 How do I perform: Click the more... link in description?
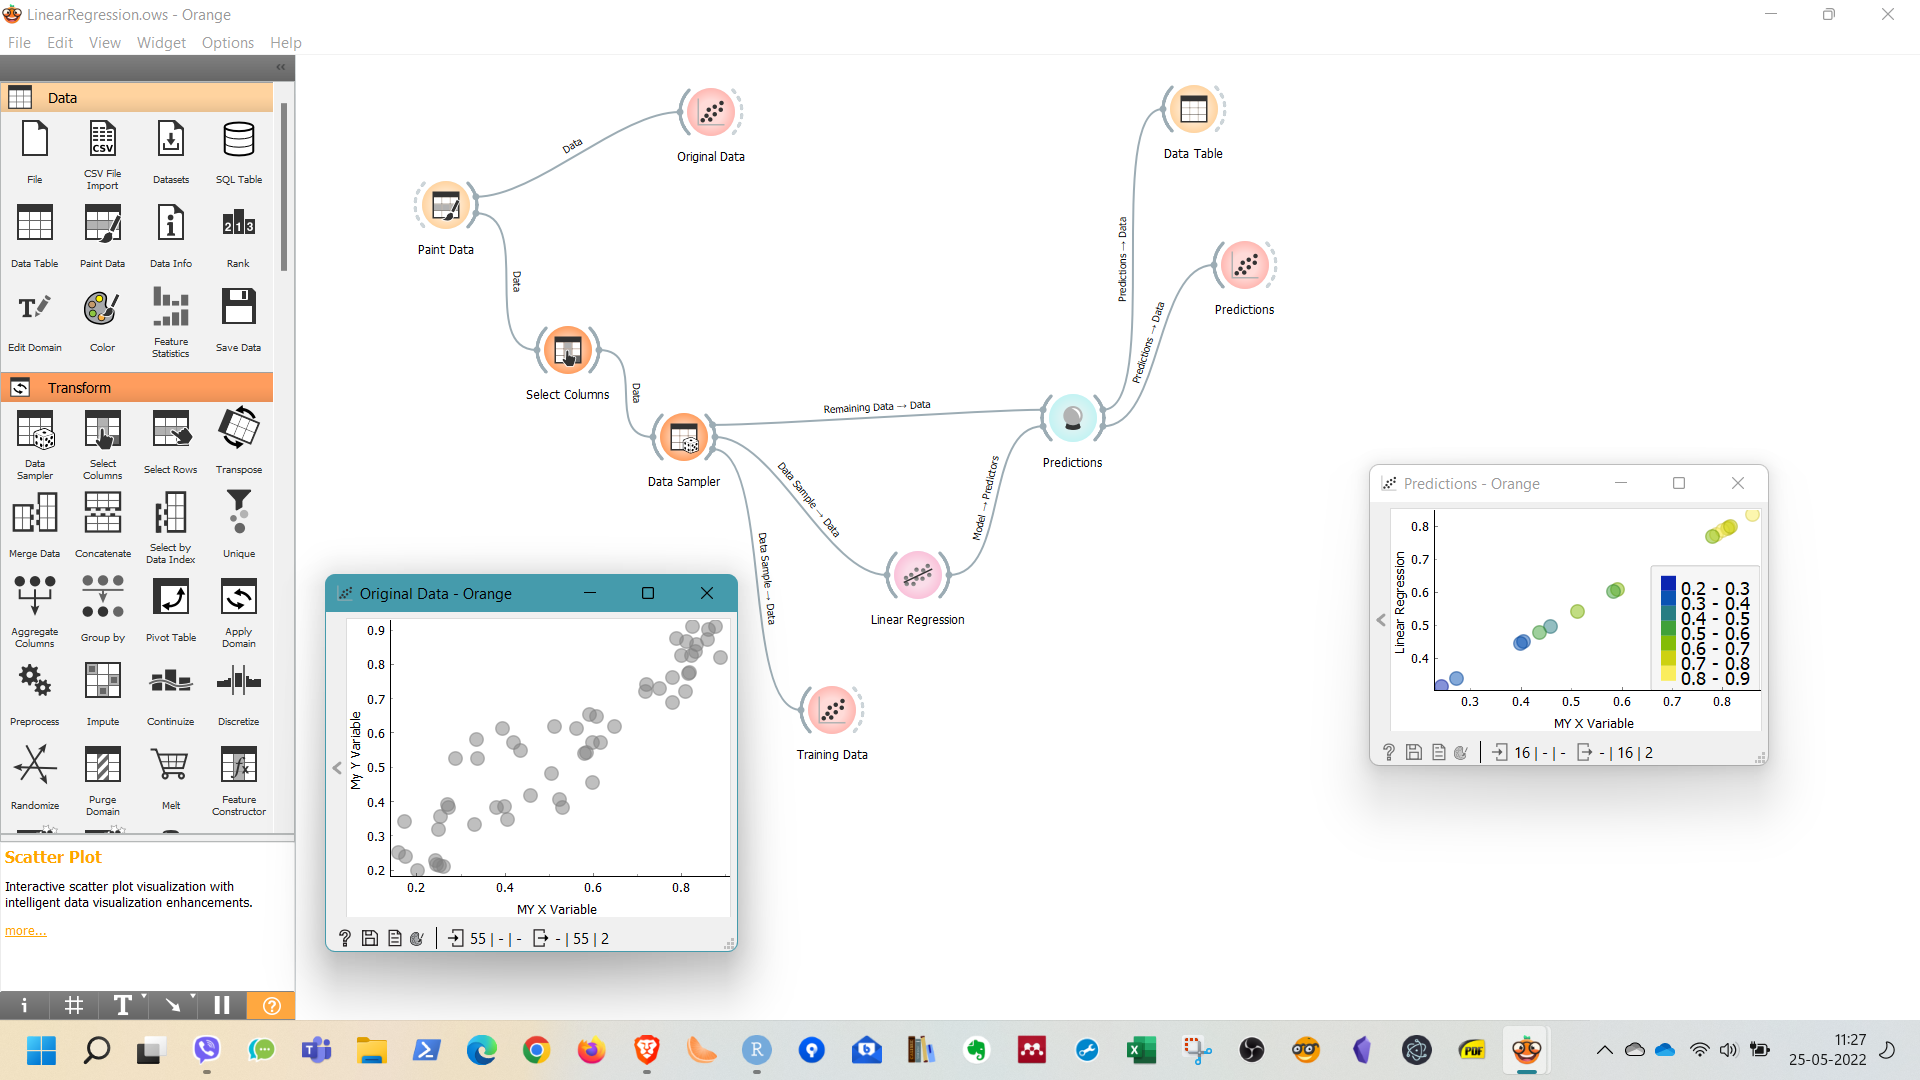click(26, 931)
